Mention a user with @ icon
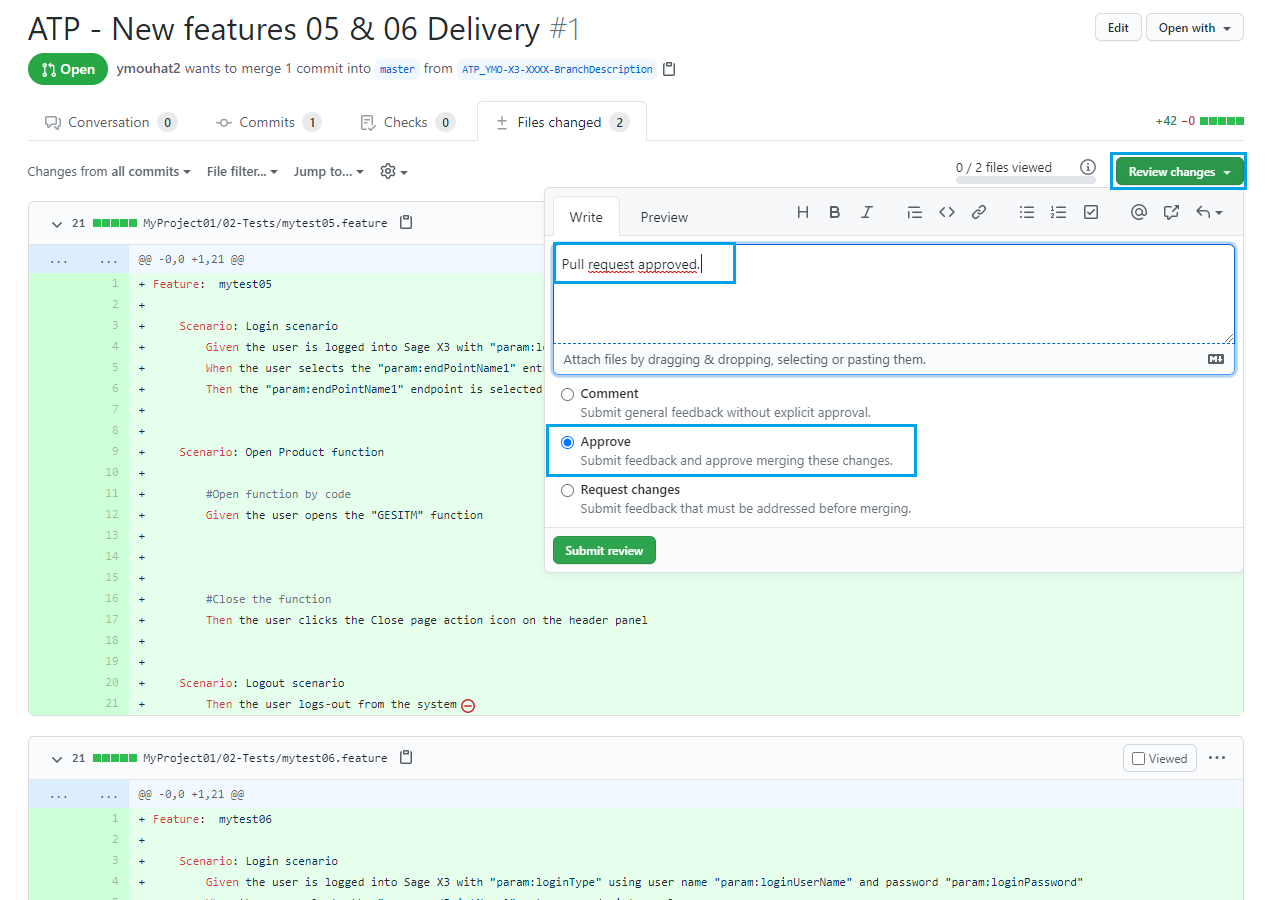The image size is (1270, 900). click(1138, 212)
